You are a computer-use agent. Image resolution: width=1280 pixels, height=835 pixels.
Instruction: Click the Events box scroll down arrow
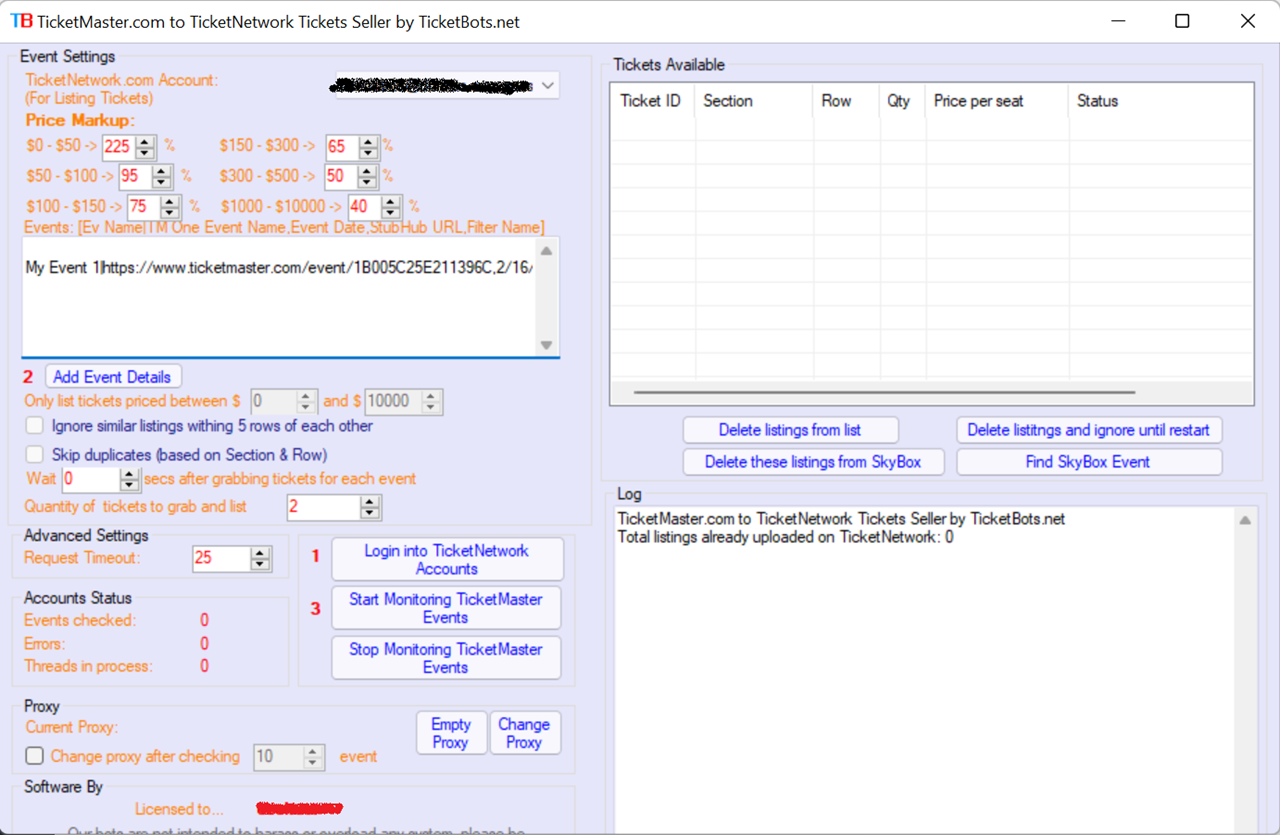tap(547, 345)
